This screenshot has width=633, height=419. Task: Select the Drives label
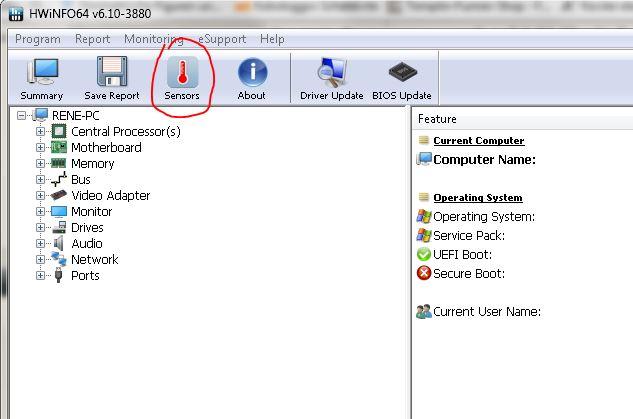(x=87, y=227)
